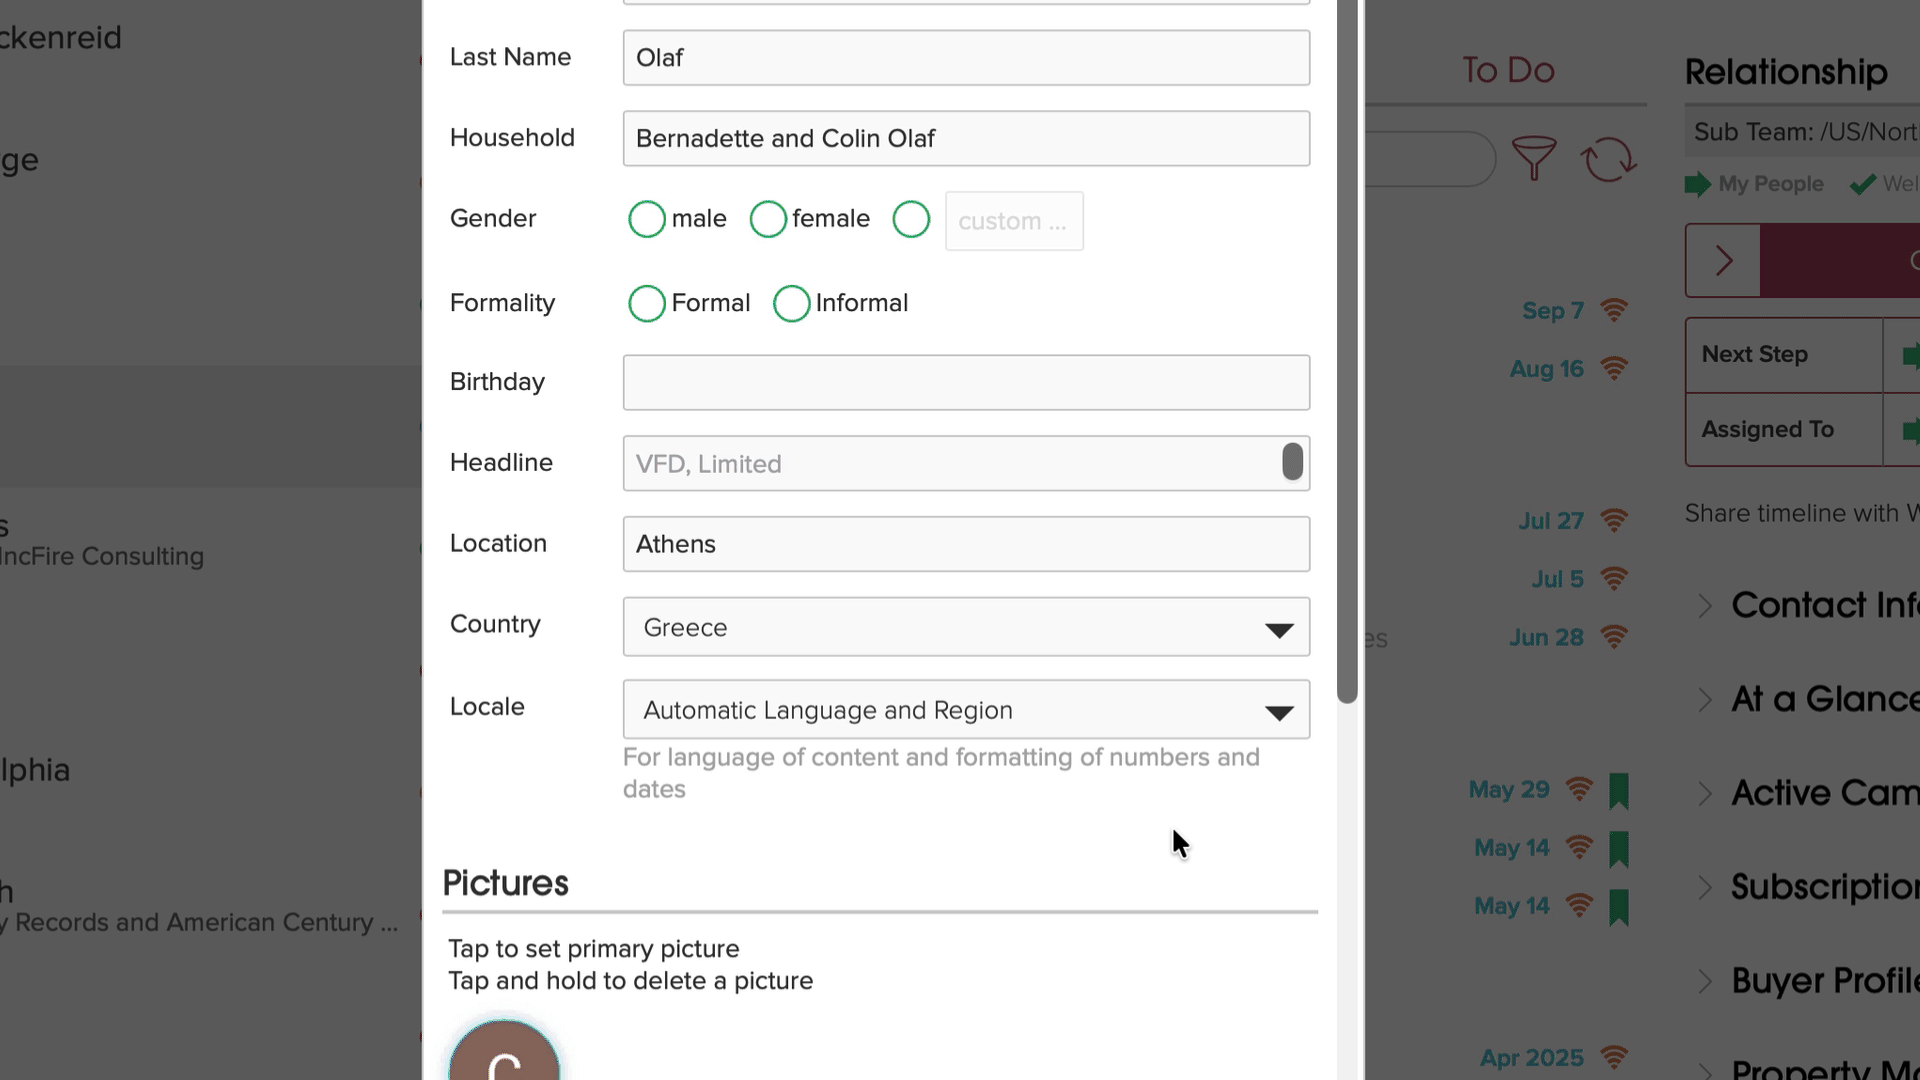Image resolution: width=1920 pixels, height=1080 pixels.
Task: Click the refresh arrows icon
Action: pyautogui.click(x=1607, y=159)
